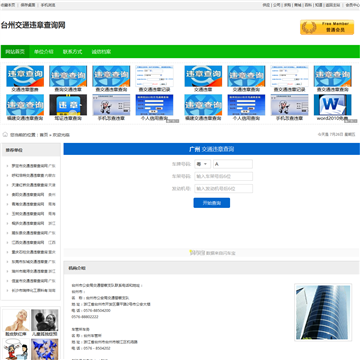Viewport: 360px width, 360px height.
Task: Click the 车架号码 input field
Action: [x=223, y=176]
